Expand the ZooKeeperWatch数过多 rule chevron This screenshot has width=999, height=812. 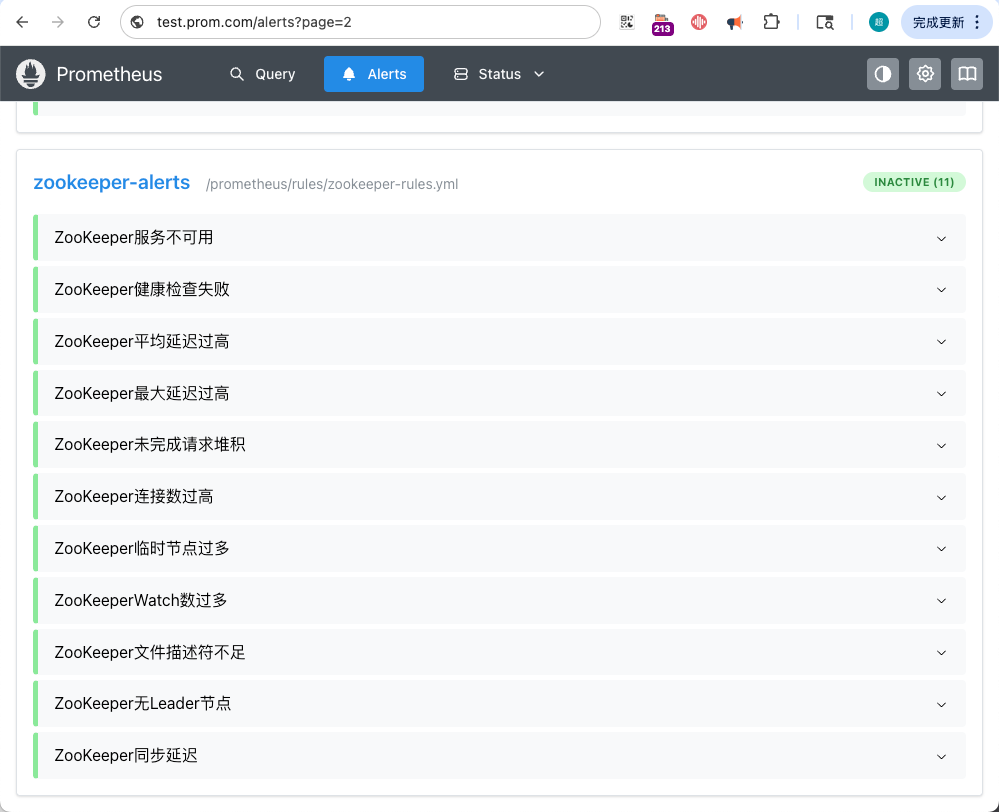[941, 601]
